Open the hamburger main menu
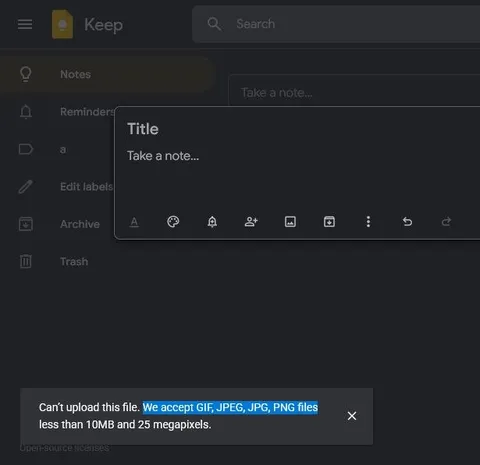480x465 pixels. point(25,24)
